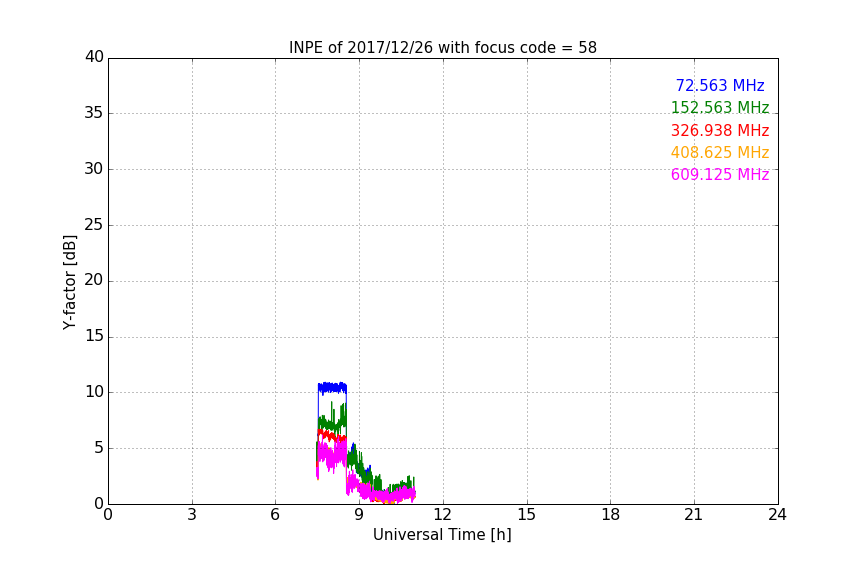Click the y-axis tick label 5
Image resolution: width=864 pixels, height=576 pixels.
(x=99, y=448)
